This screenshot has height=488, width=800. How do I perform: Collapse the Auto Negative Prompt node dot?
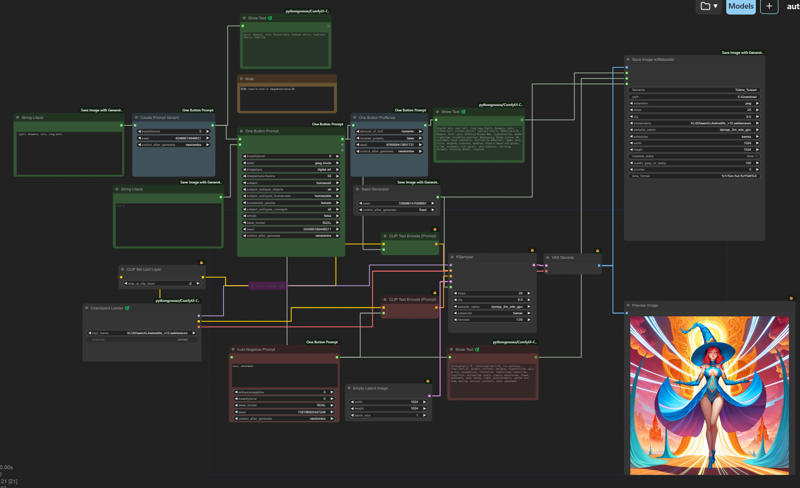pos(233,350)
